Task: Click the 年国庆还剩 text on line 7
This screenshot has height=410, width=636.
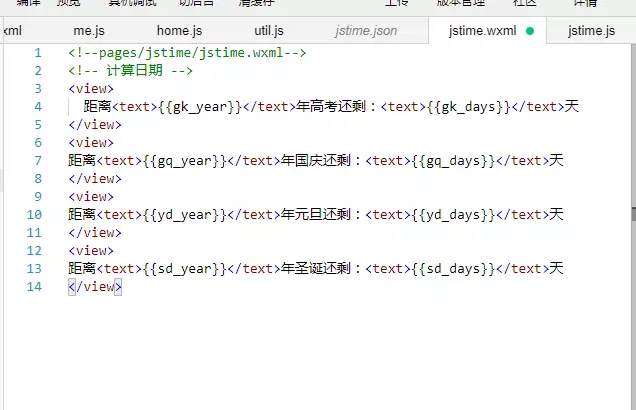Action: tap(315, 161)
